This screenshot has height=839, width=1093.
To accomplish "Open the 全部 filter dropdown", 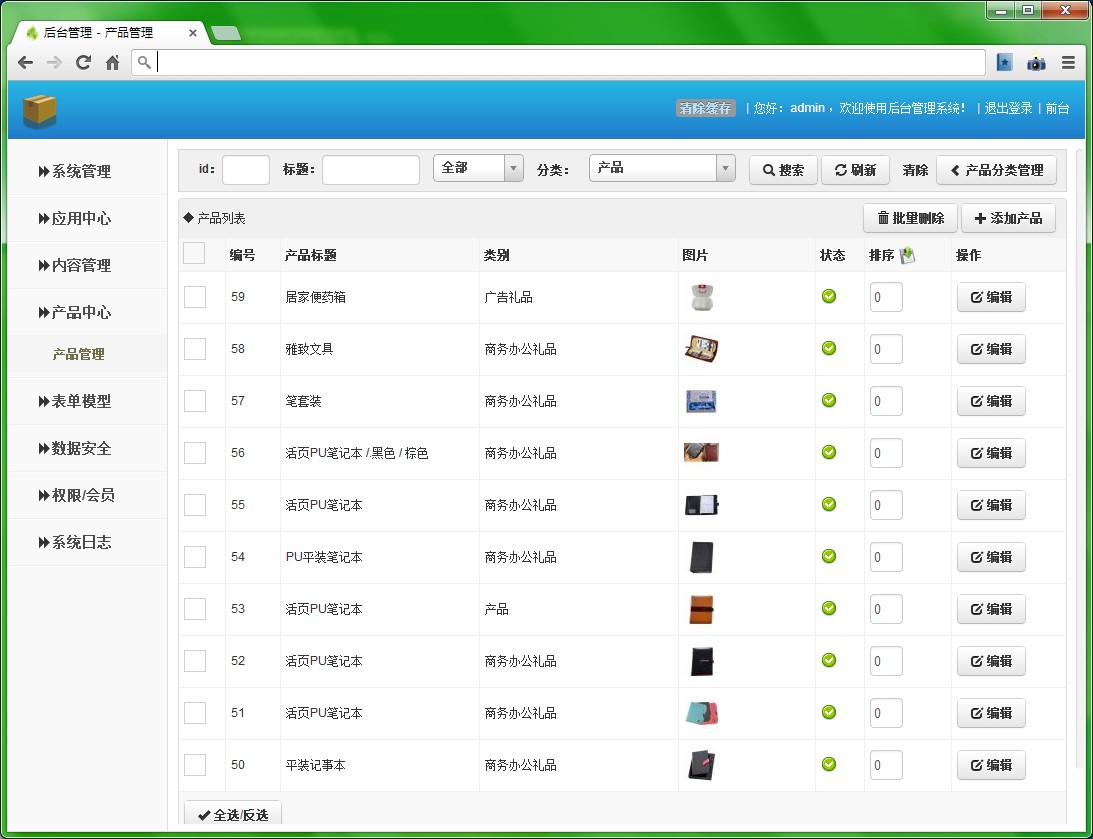I will pyautogui.click(x=478, y=168).
